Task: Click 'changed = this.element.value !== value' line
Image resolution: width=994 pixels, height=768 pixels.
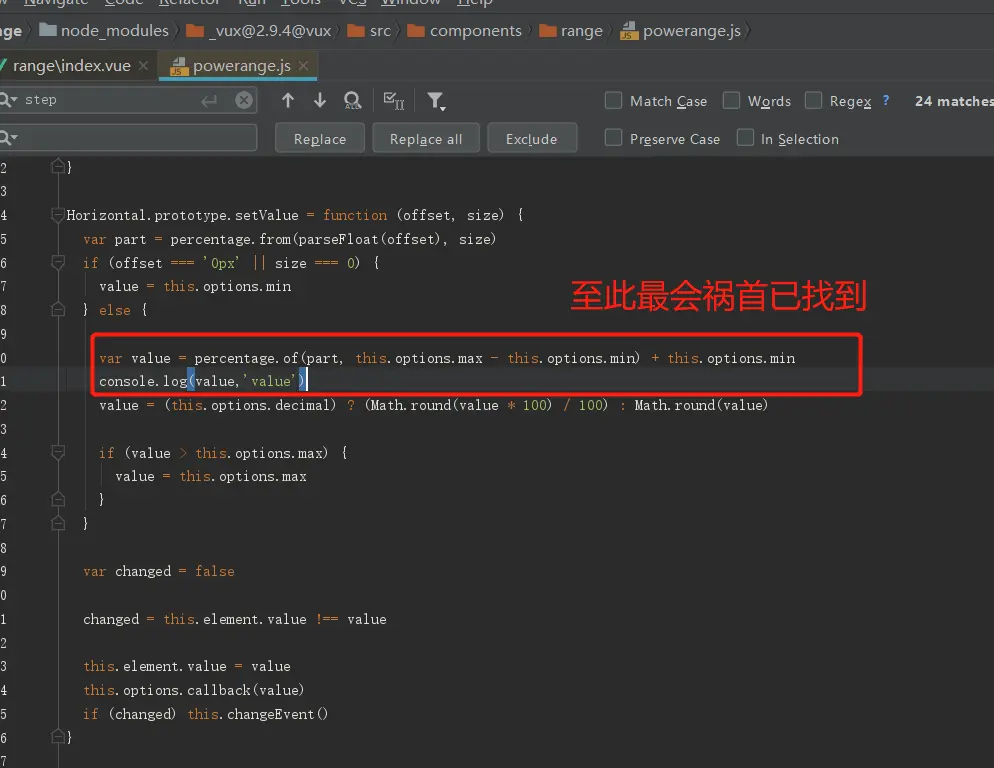Action: click(235, 619)
